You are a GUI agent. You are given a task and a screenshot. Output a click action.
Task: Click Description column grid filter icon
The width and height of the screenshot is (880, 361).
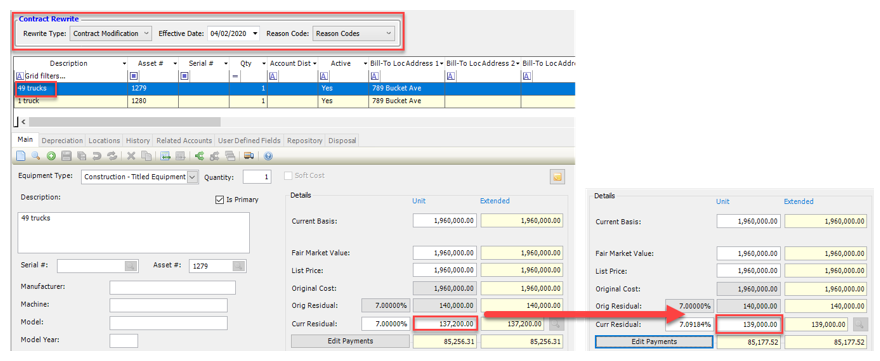click(x=20, y=76)
